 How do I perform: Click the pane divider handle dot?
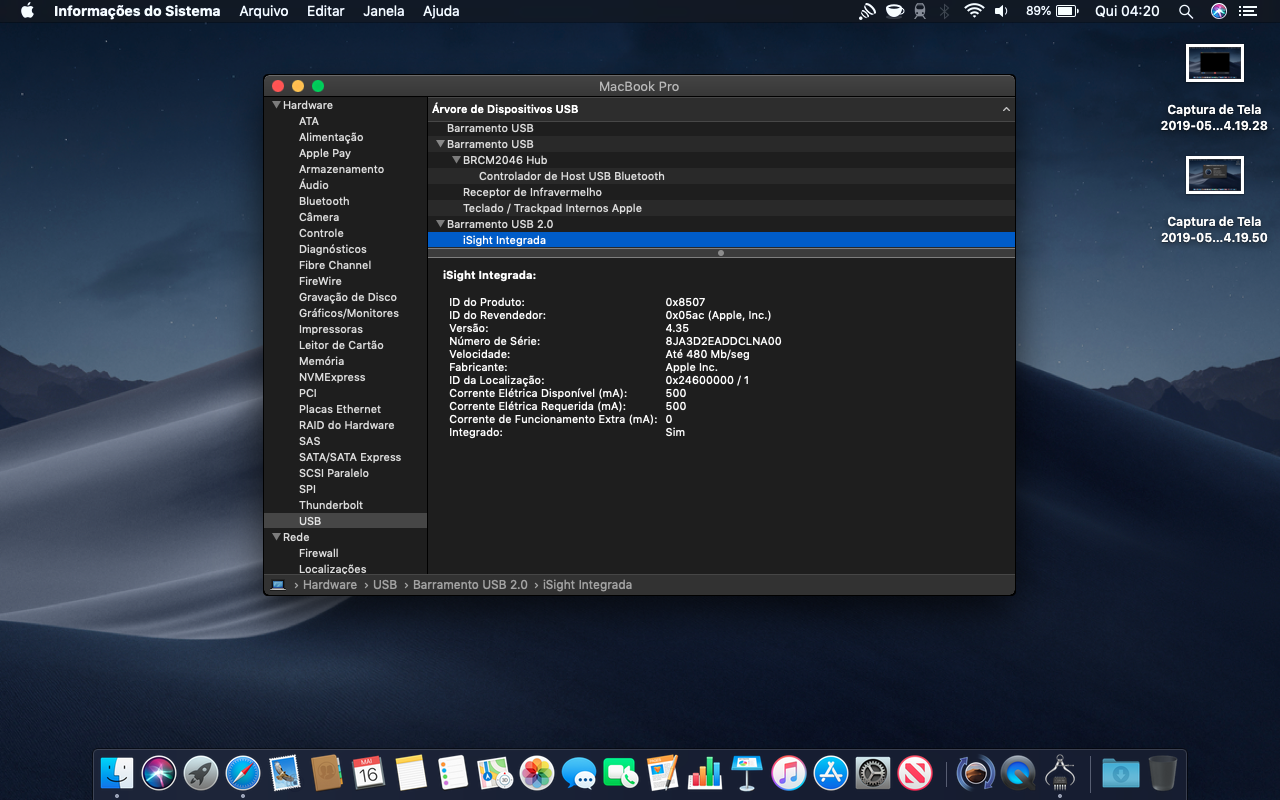coord(721,253)
